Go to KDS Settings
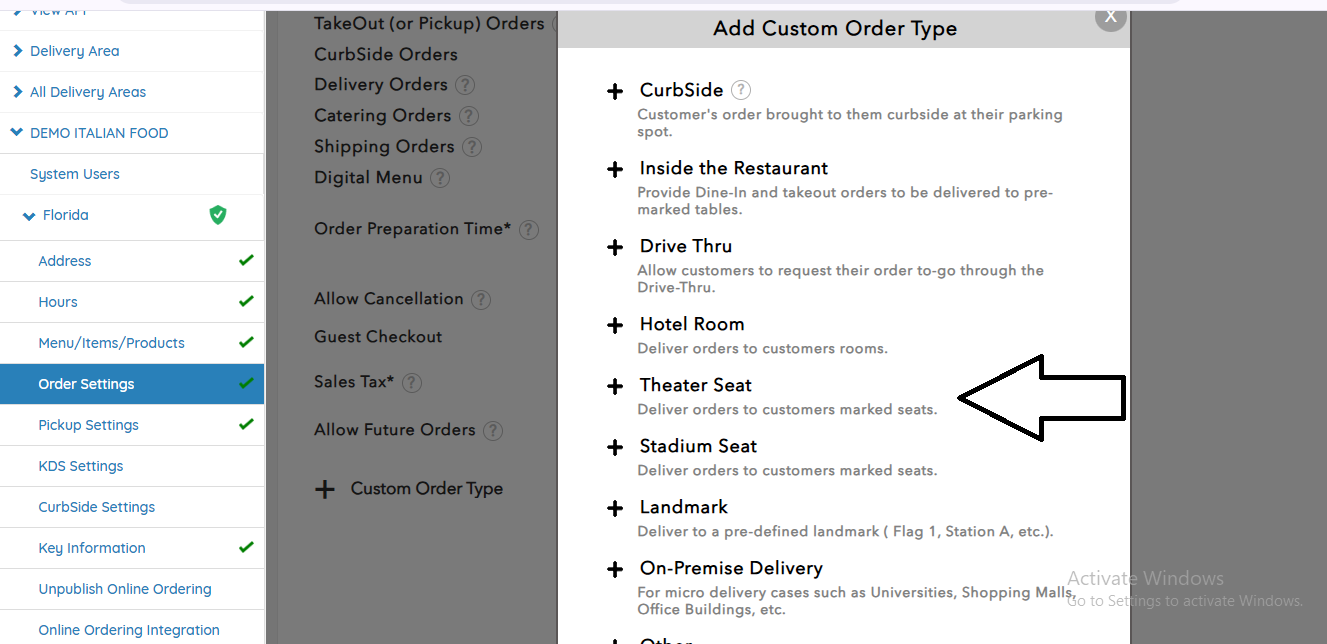This screenshot has height=644, width=1327. pos(80,466)
